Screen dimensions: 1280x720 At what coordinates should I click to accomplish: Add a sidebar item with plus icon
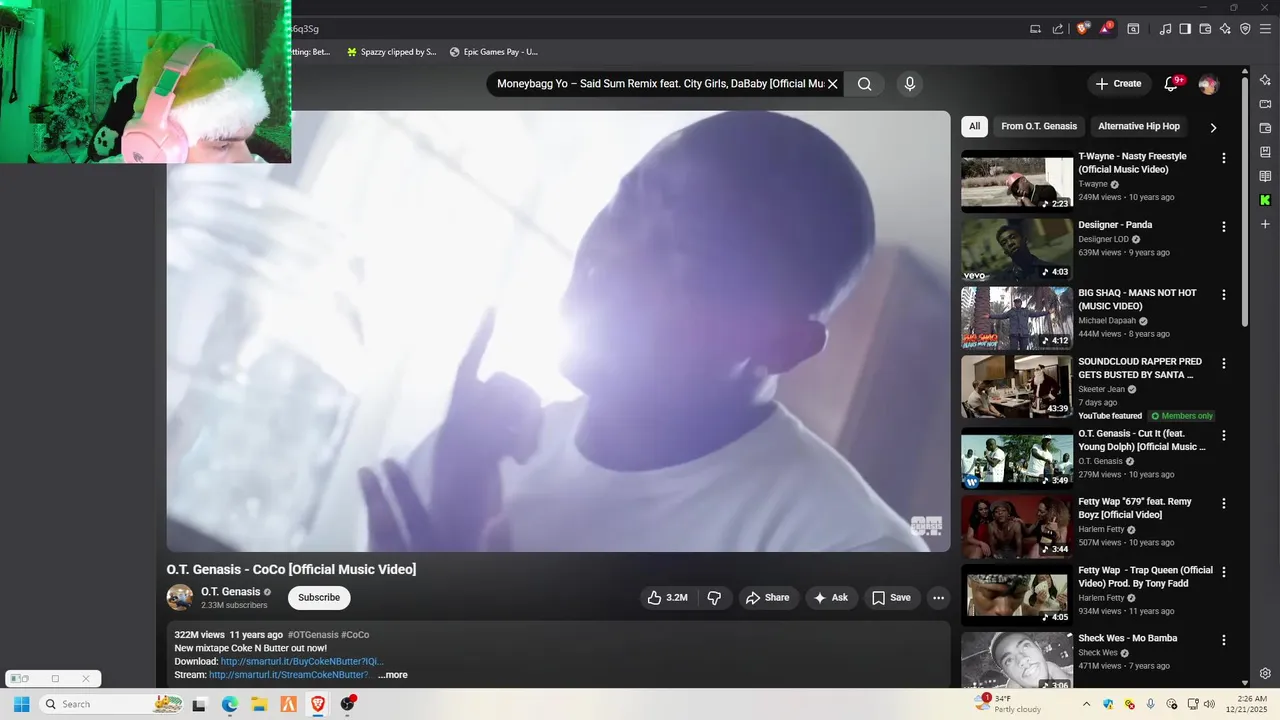pyautogui.click(x=1265, y=224)
